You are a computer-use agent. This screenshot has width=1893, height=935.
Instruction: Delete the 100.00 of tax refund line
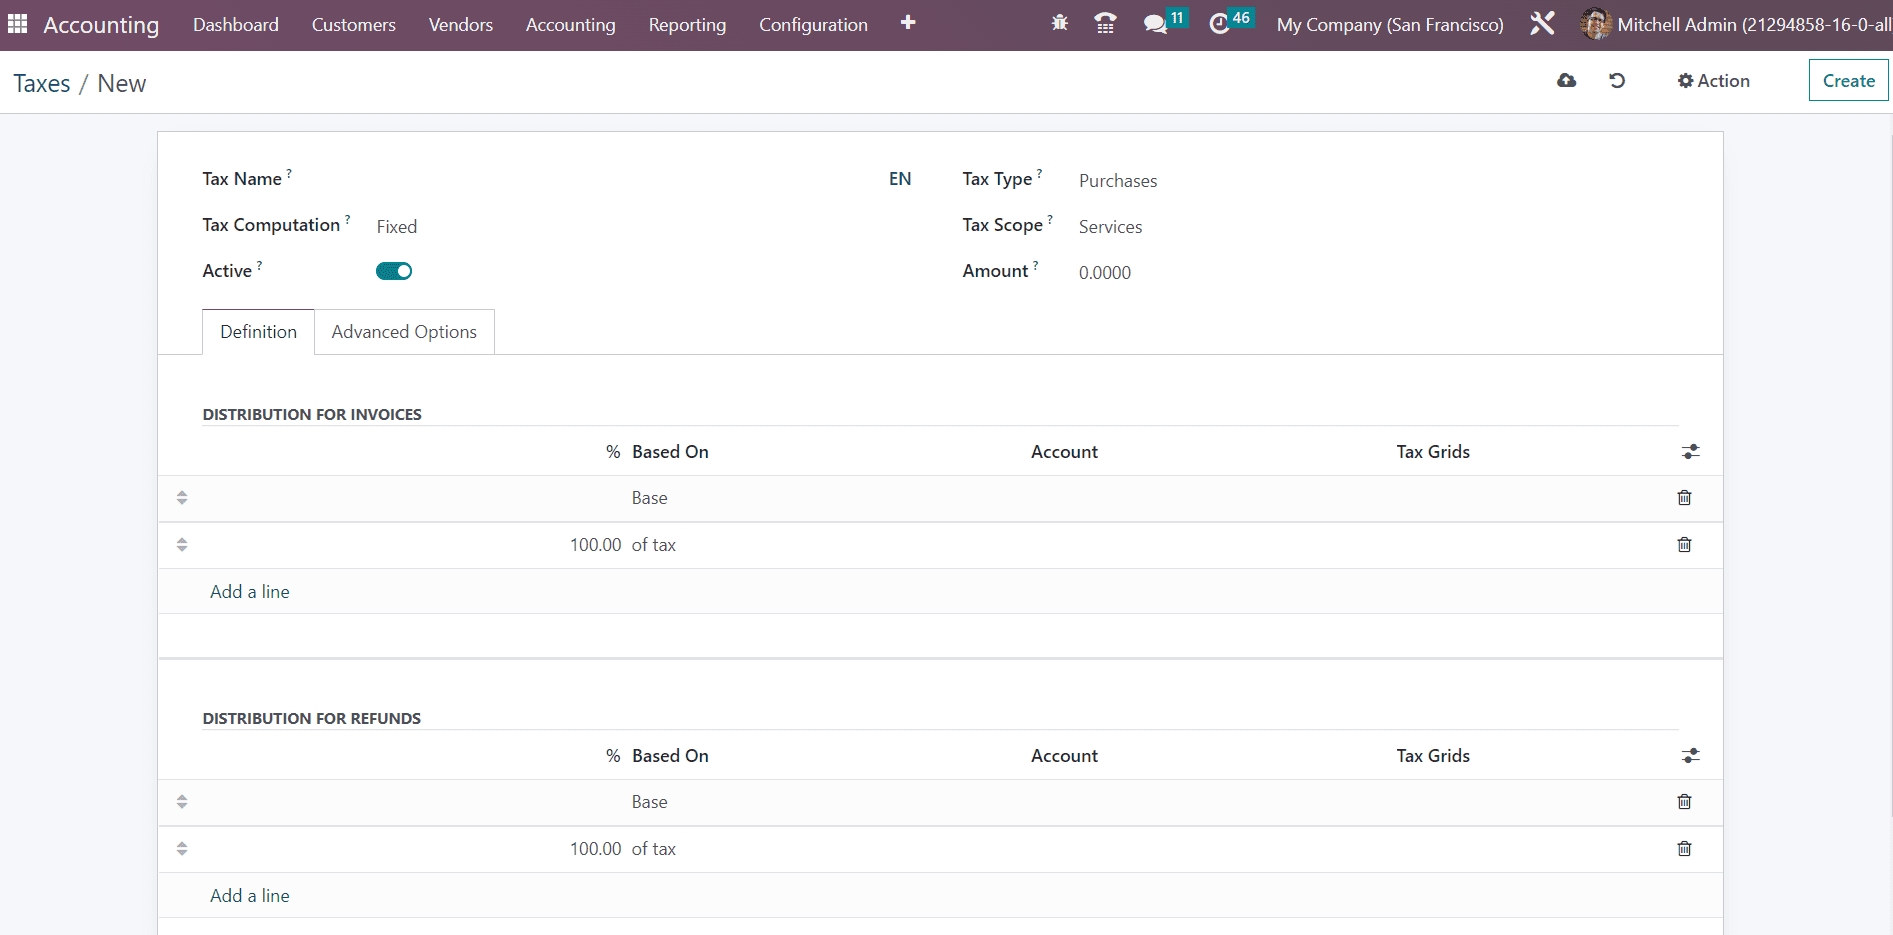pos(1684,849)
